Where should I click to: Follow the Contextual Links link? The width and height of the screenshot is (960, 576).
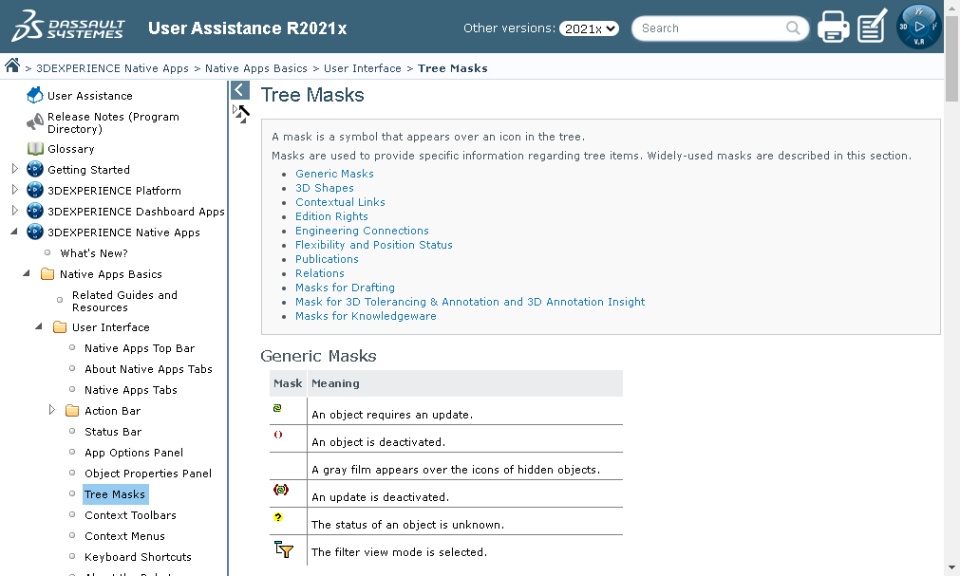click(x=340, y=202)
